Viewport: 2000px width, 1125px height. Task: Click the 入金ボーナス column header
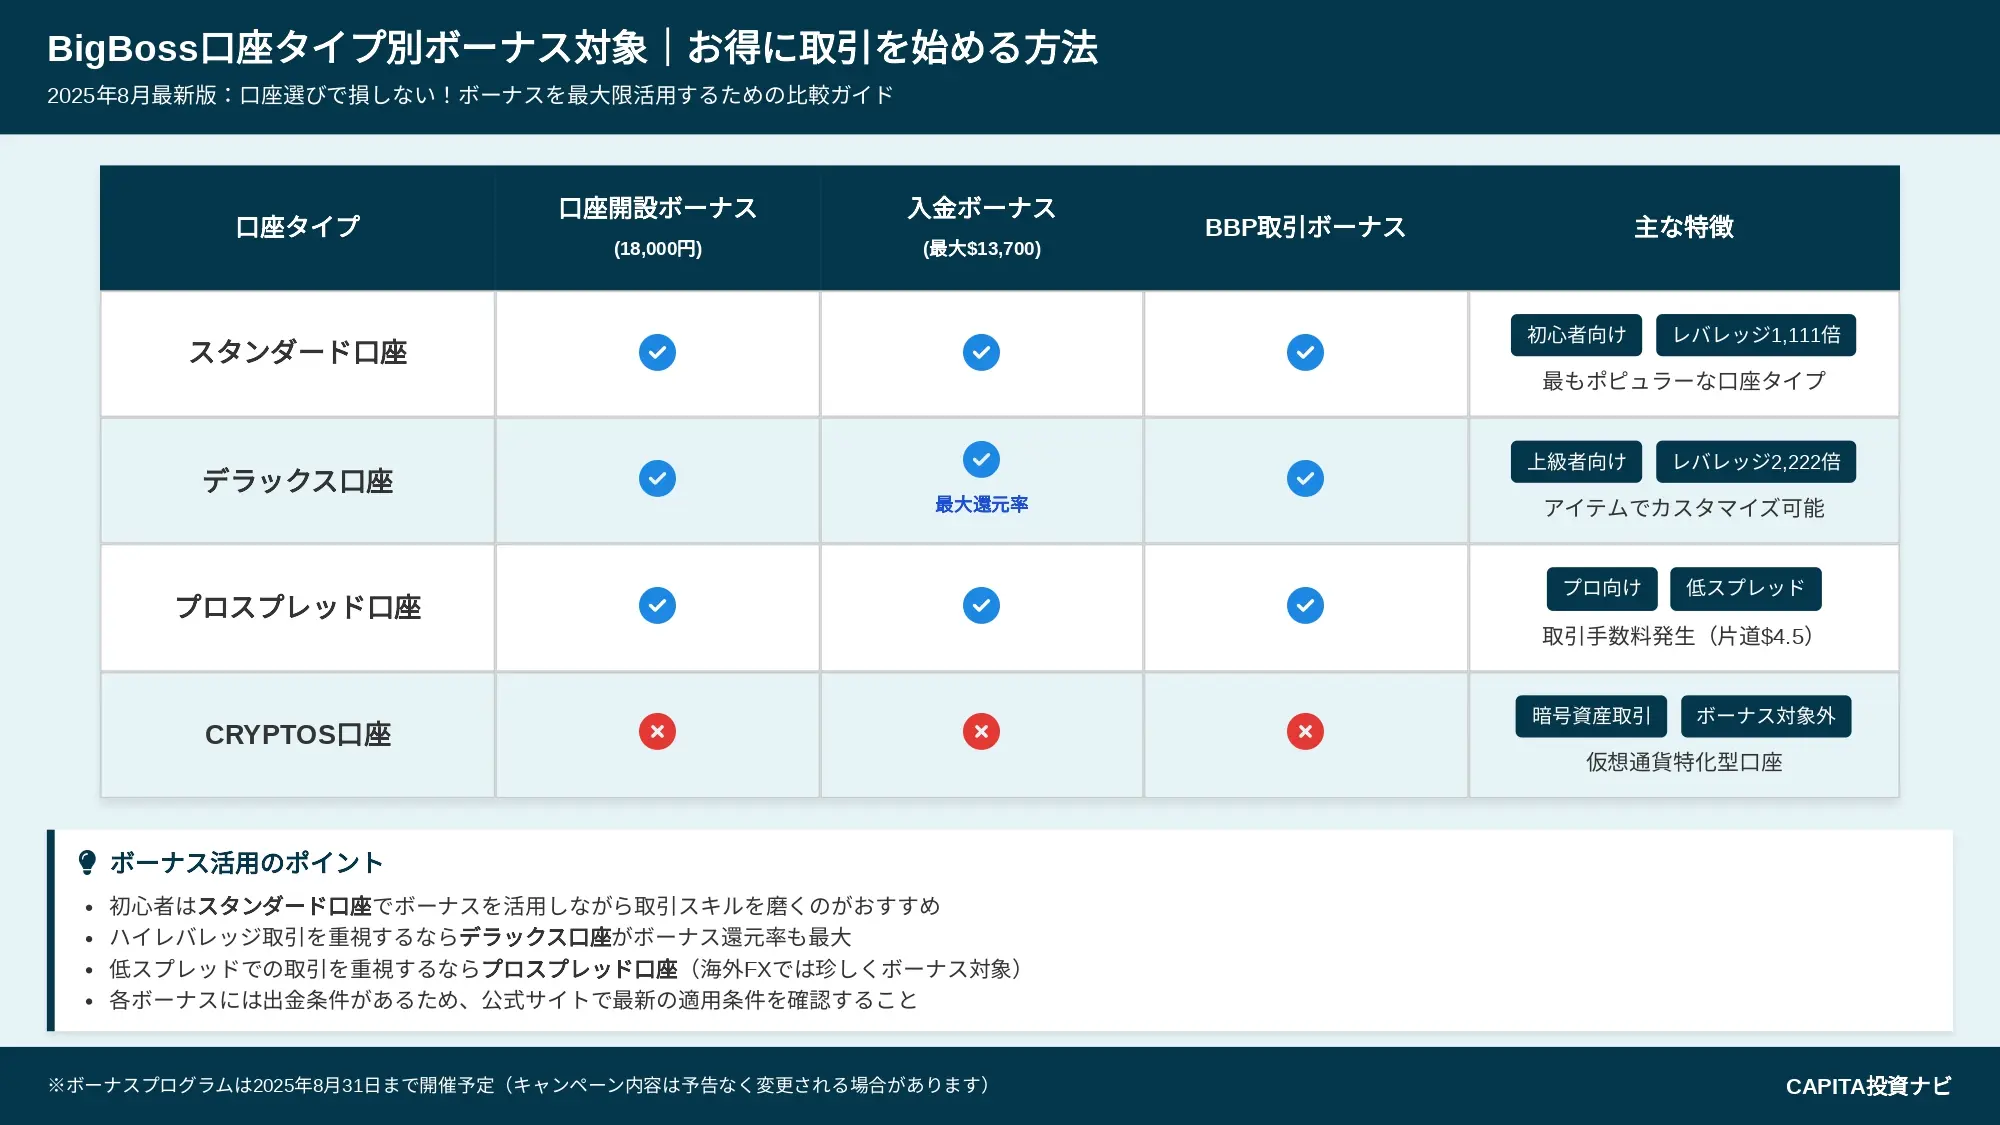click(981, 227)
